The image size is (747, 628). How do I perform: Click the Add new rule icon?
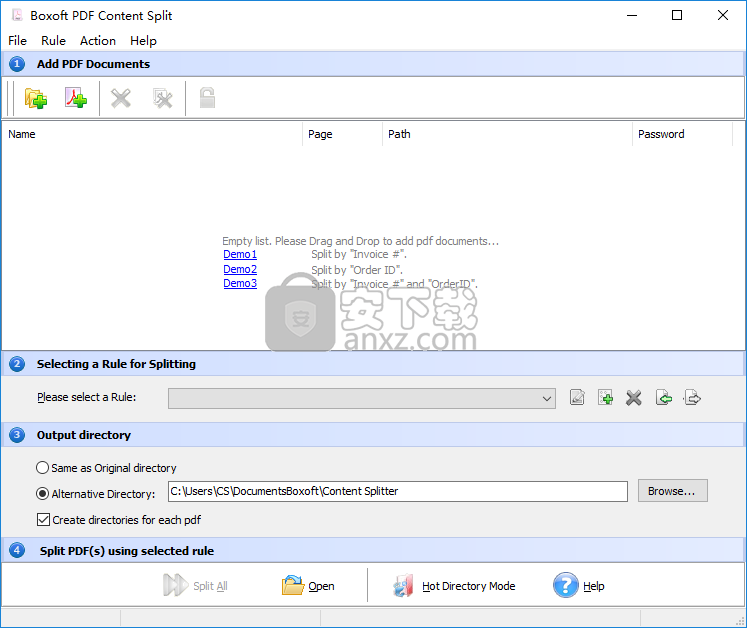coord(605,397)
